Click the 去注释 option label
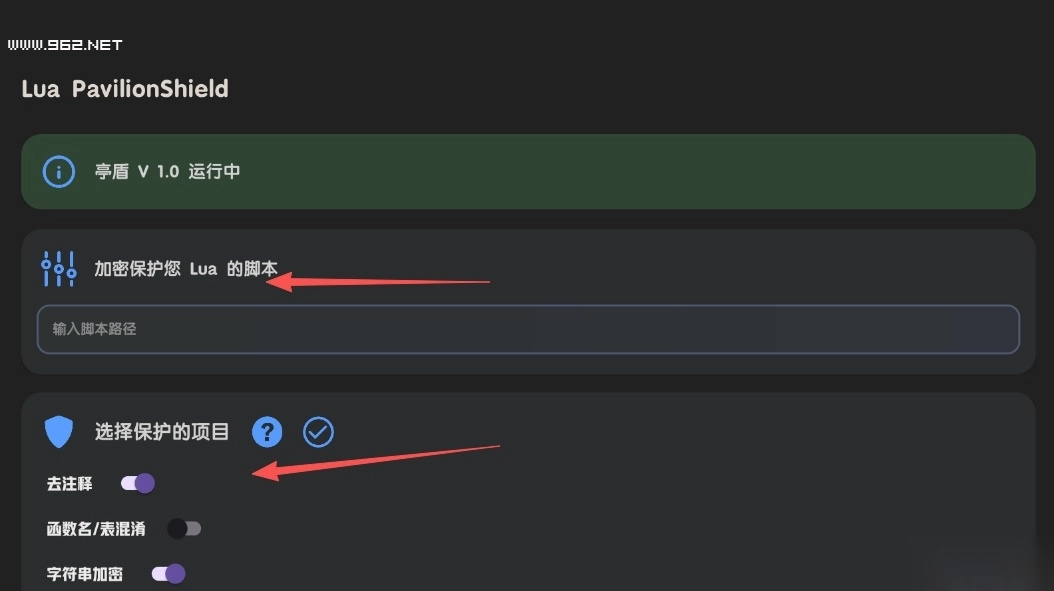The width and height of the screenshot is (1054, 591). click(69, 484)
